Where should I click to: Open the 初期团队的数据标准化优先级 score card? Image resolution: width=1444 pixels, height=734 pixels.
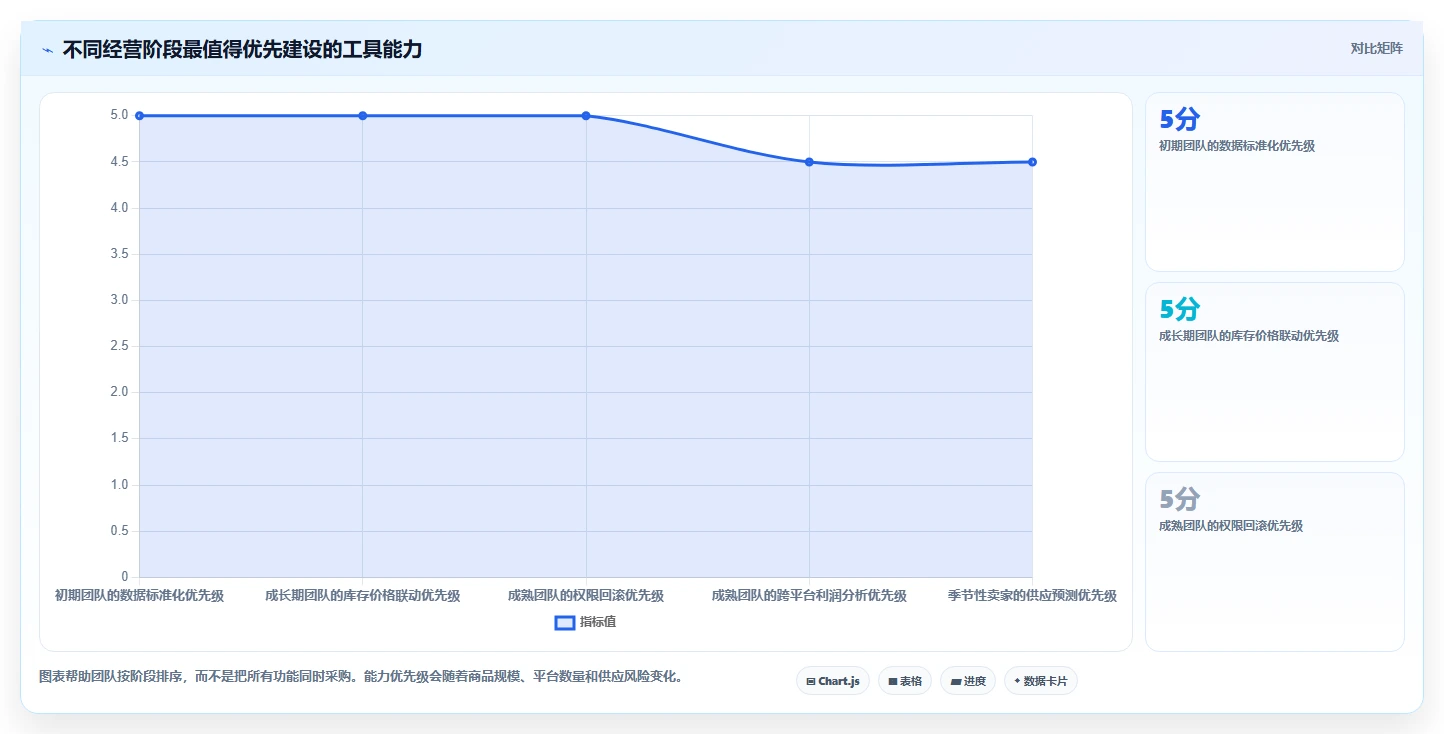point(1275,182)
